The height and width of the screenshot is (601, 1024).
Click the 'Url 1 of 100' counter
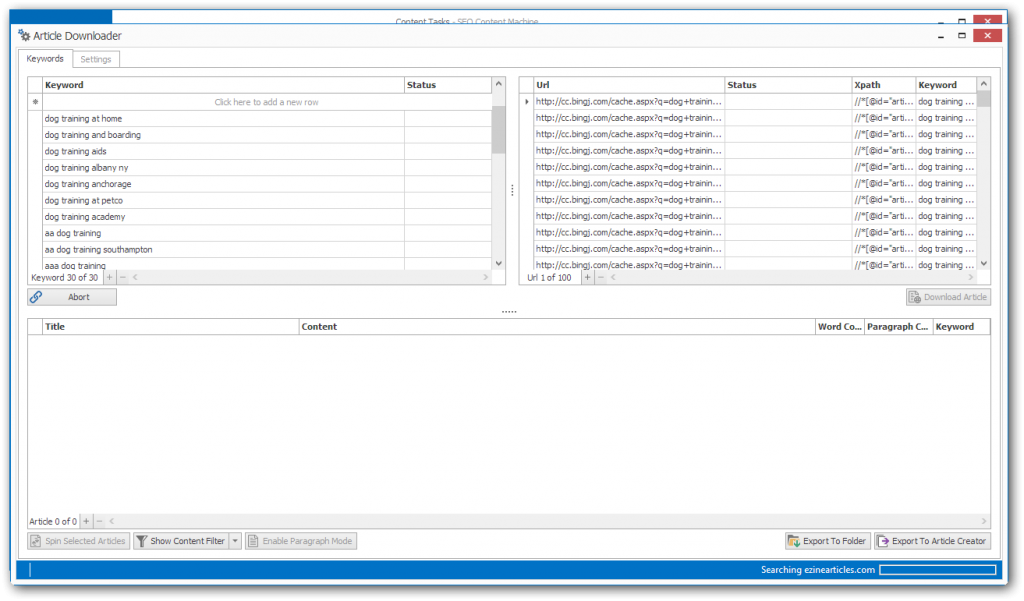(549, 277)
